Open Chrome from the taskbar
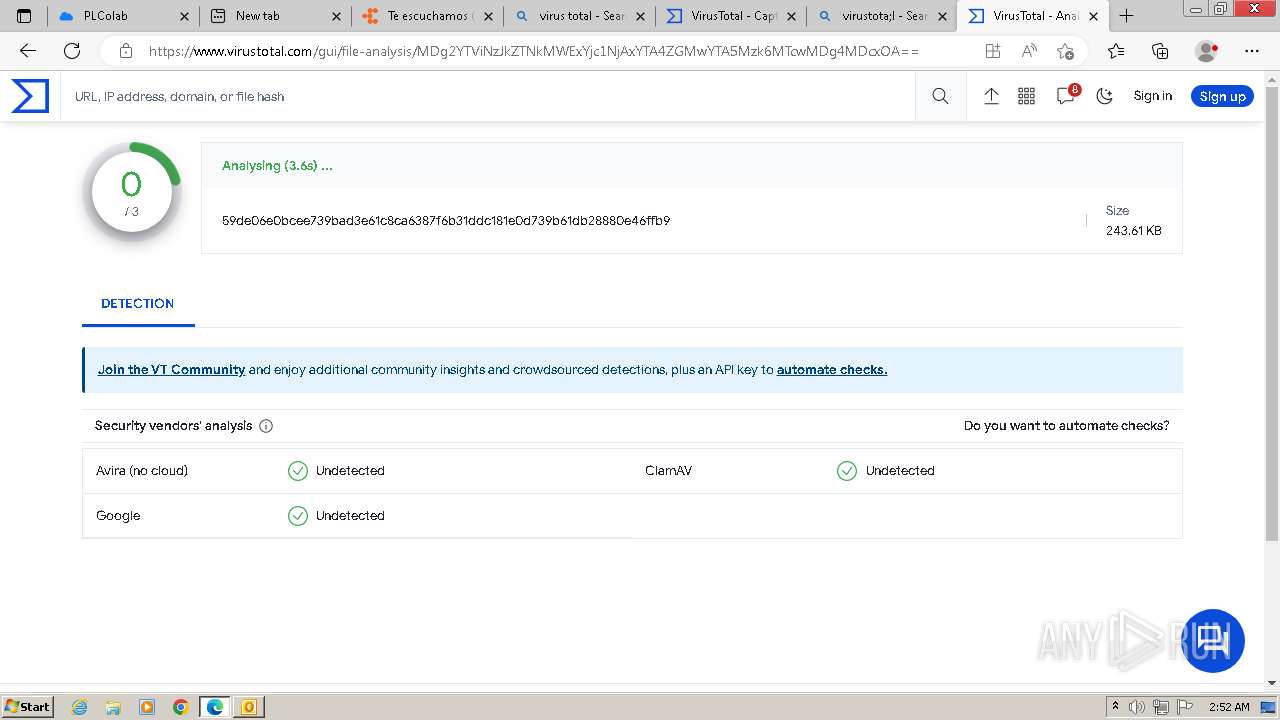 click(x=180, y=707)
